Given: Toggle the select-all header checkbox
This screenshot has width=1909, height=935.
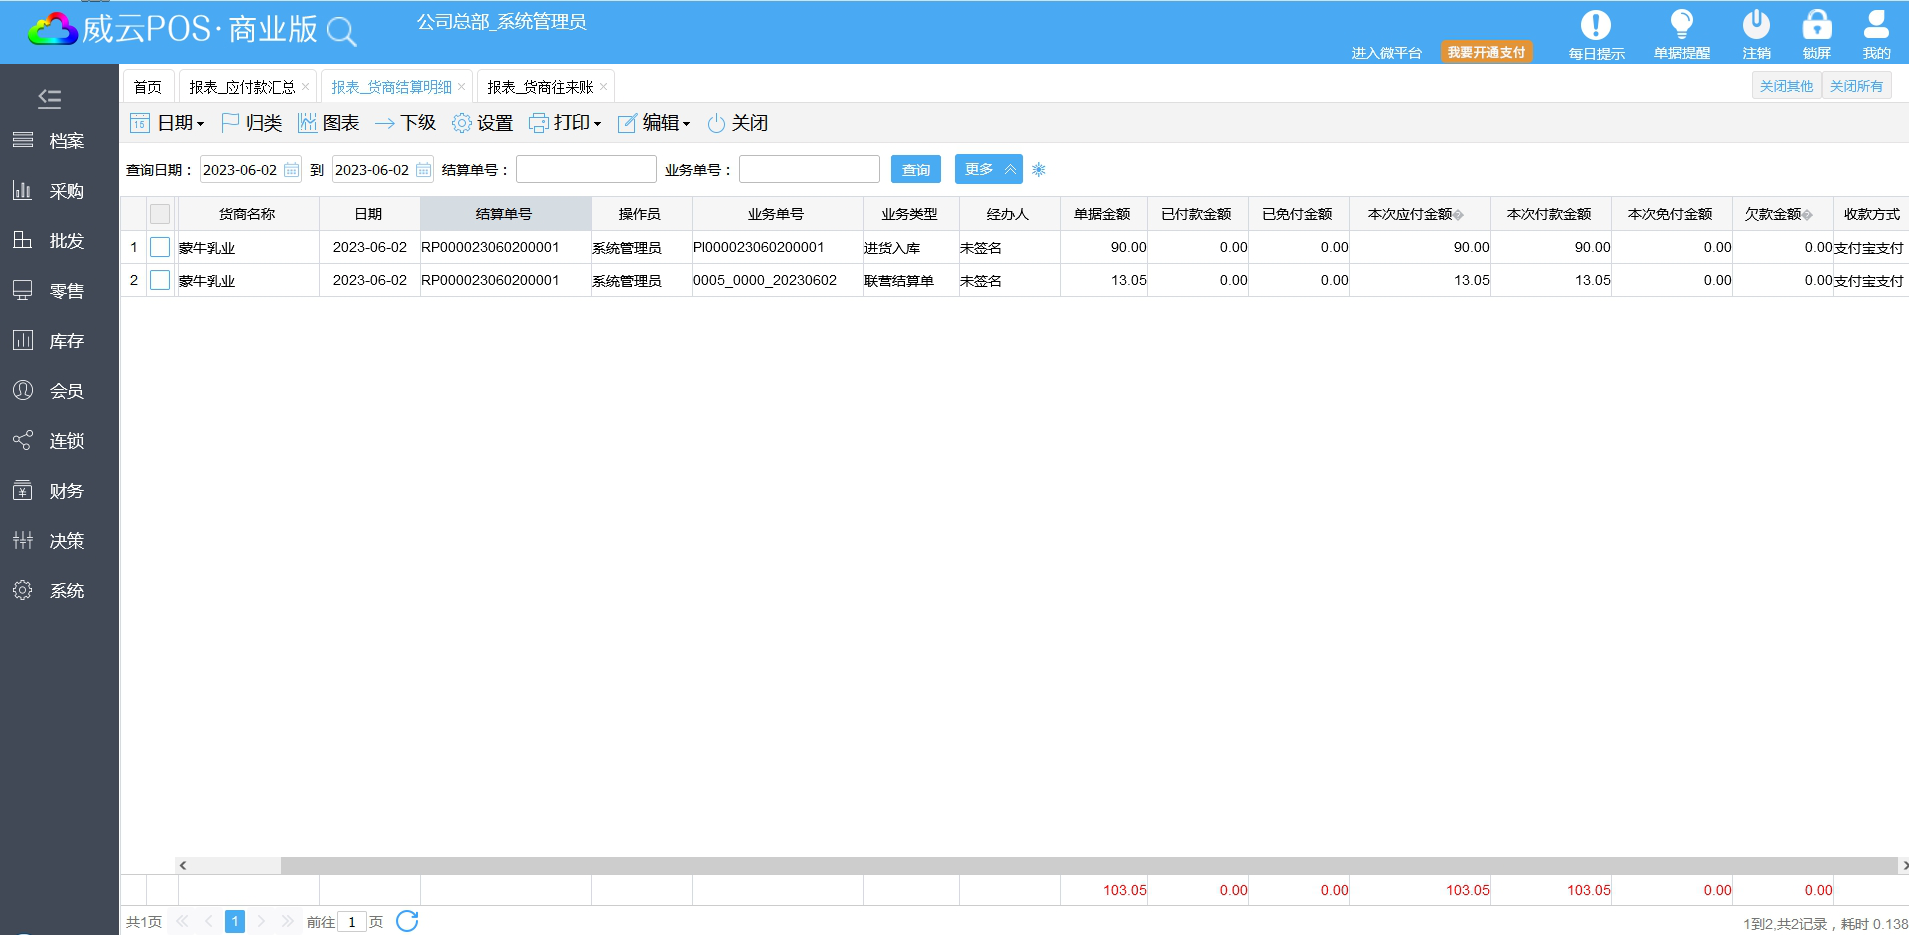Looking at the screenshot, I should (x=160, y=214).
